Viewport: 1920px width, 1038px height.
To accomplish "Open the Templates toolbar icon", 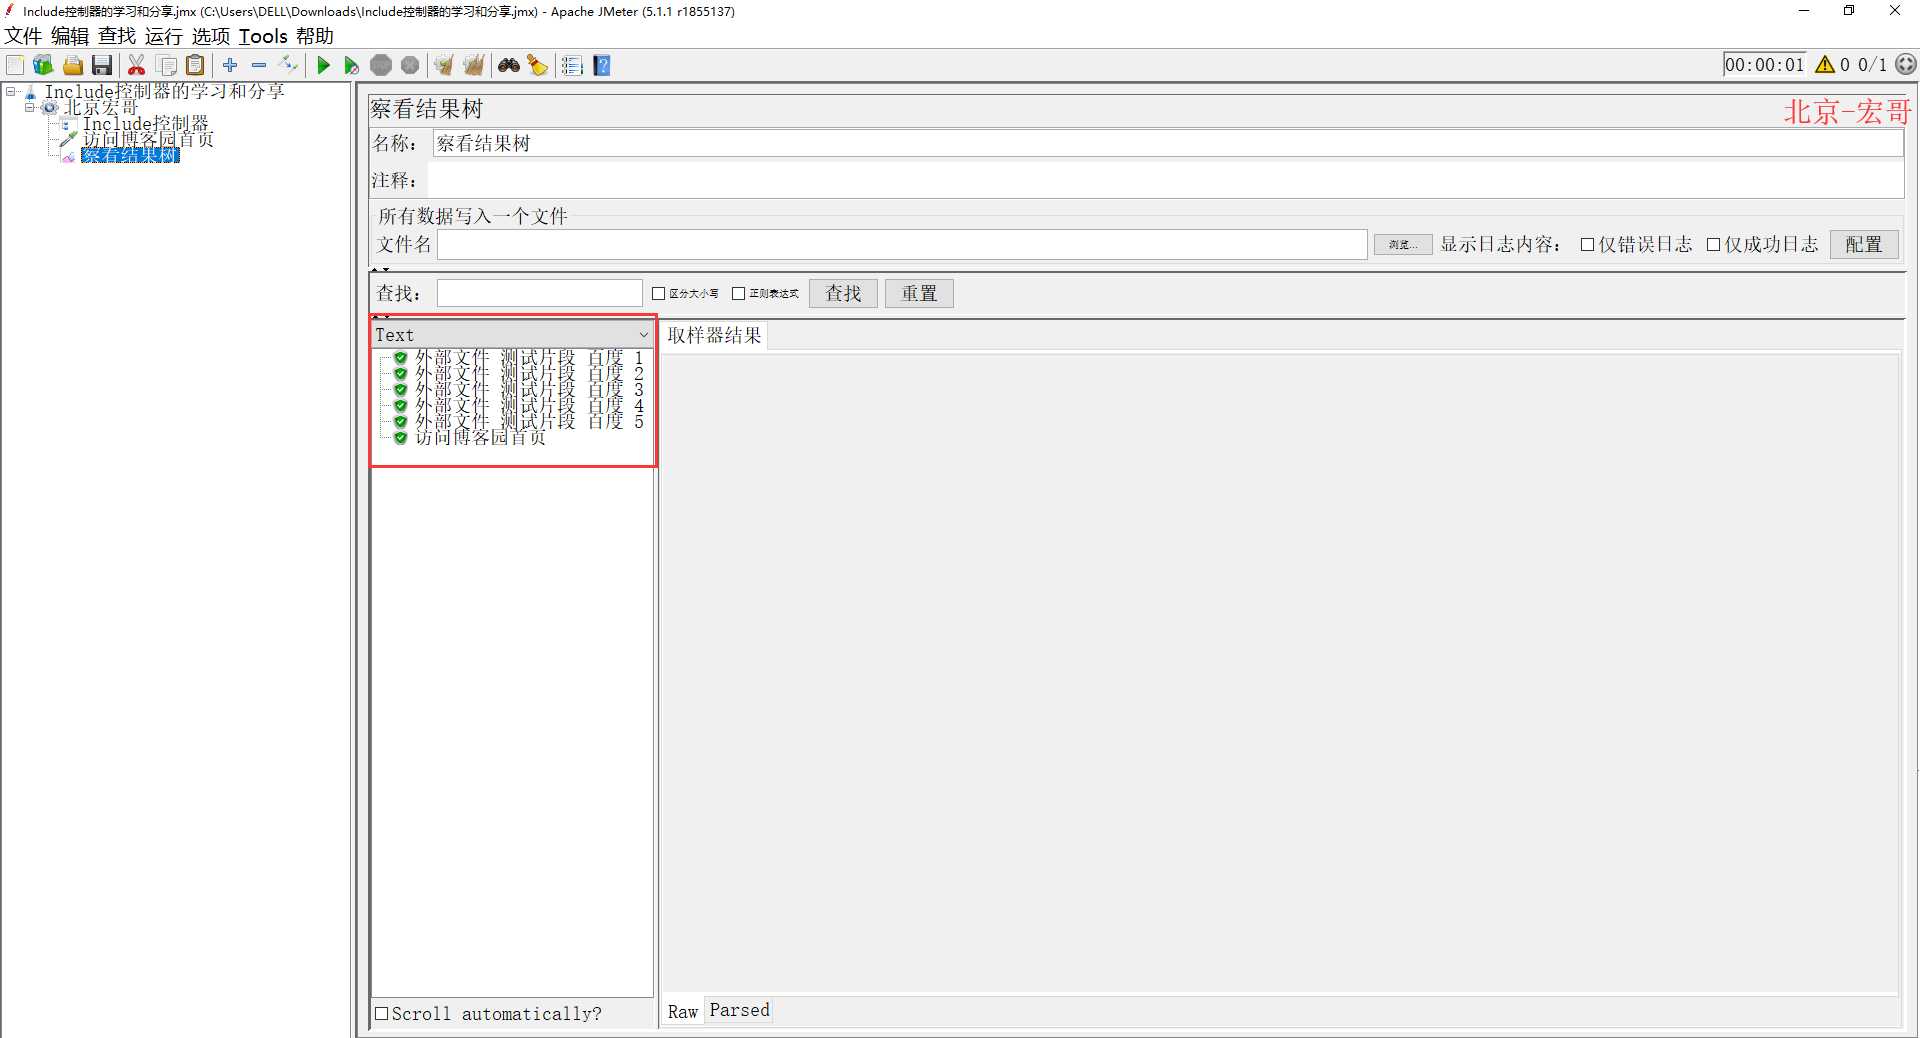I will click(43, 66).
